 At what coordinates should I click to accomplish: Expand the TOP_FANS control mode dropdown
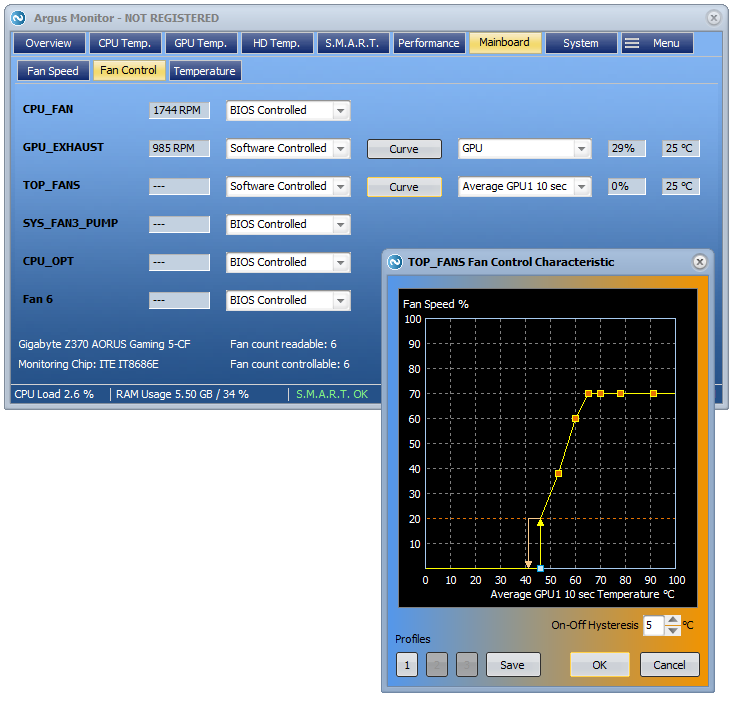[x=341, y=187]
